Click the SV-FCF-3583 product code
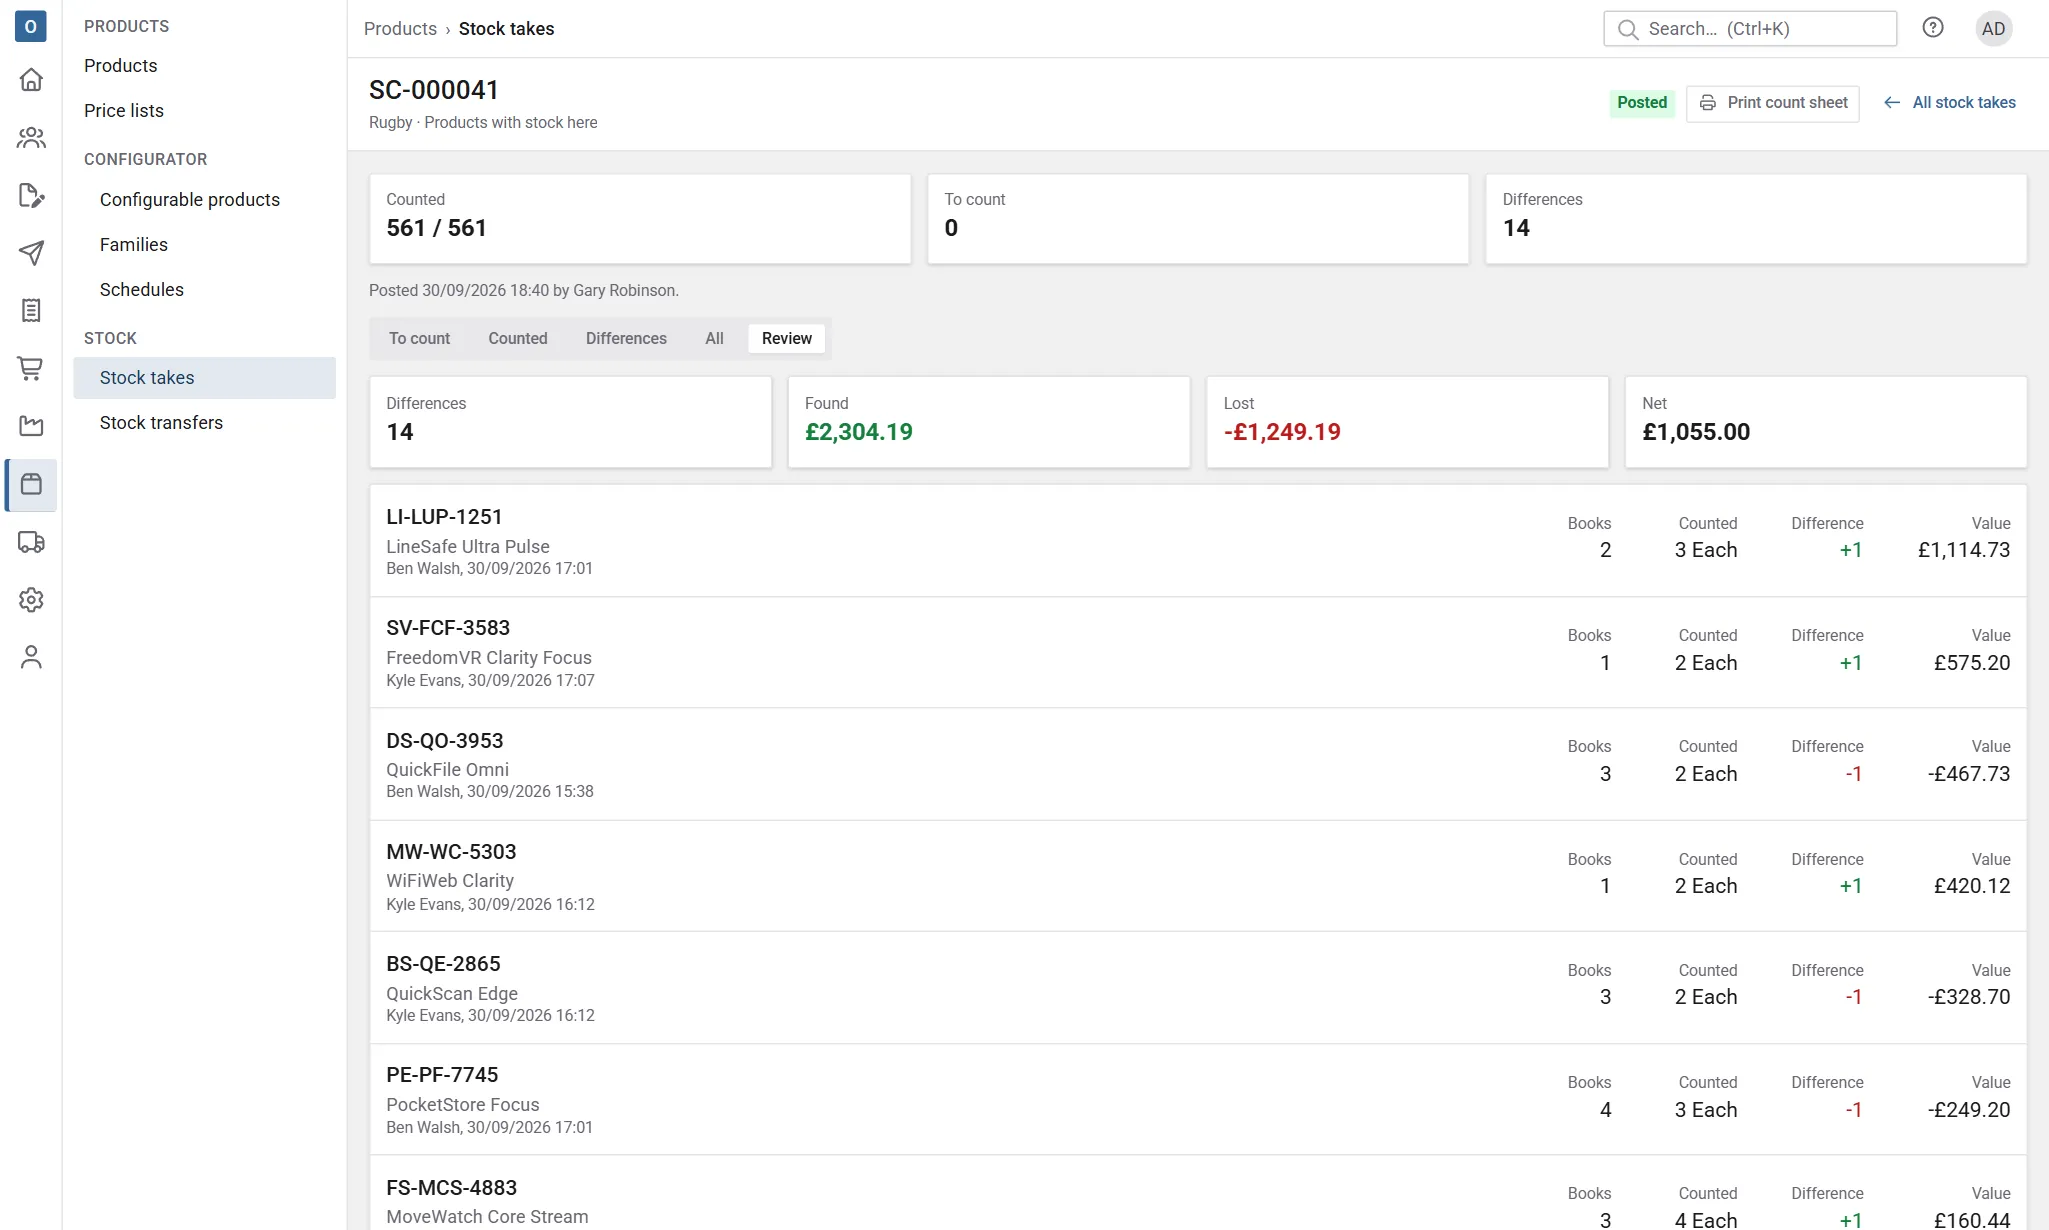This screenshot has height=1230, width=2049. point(448,628)
